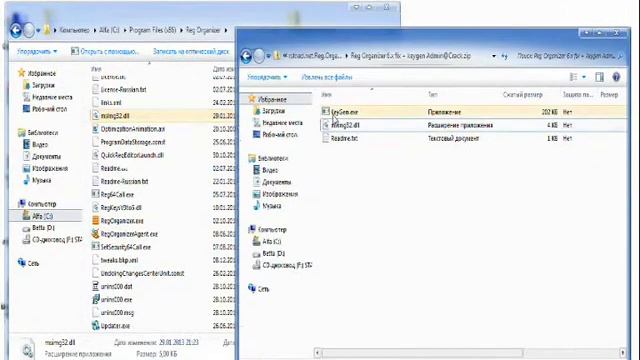Select Избранное in the zip window sidebar
Screen dimensions: 640x360
[272, 99]
